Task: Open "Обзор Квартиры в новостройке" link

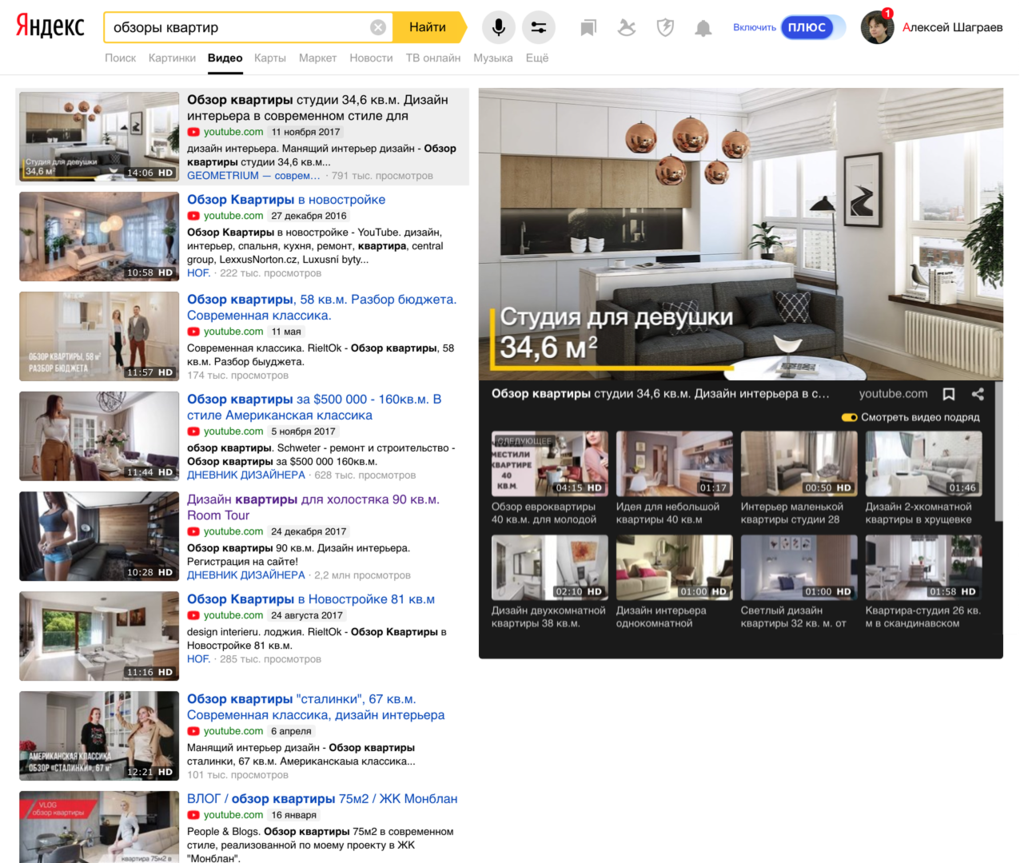Action: tap(286, 200)
